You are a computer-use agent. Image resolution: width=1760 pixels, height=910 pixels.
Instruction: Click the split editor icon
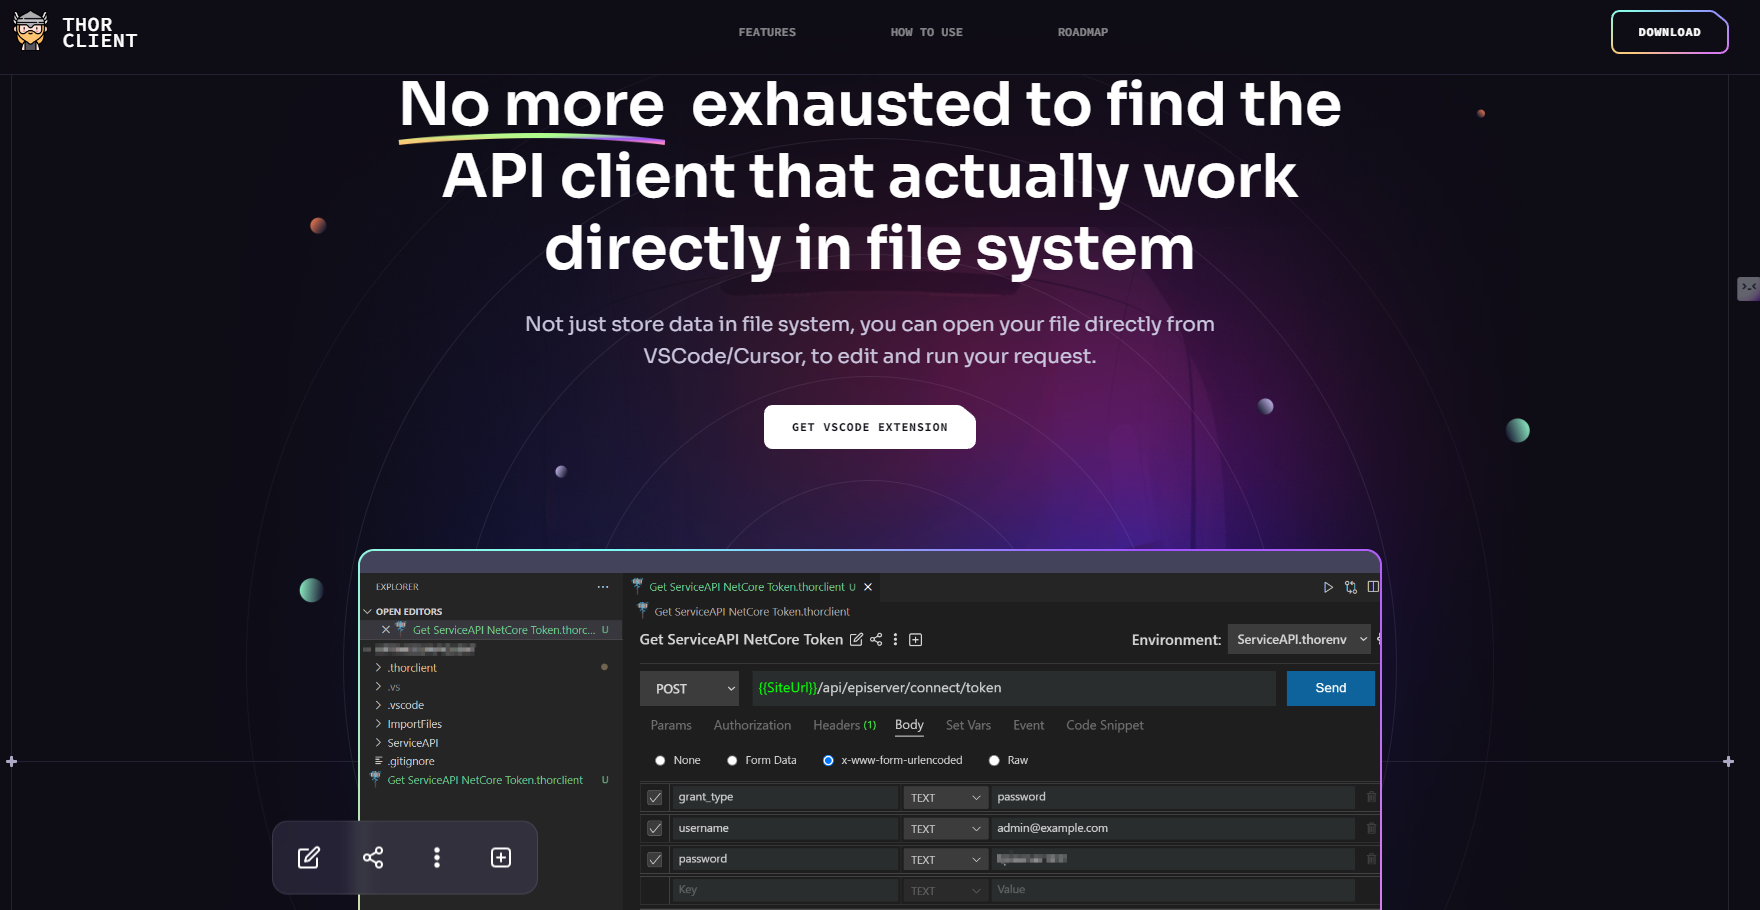coord(1373,587)
